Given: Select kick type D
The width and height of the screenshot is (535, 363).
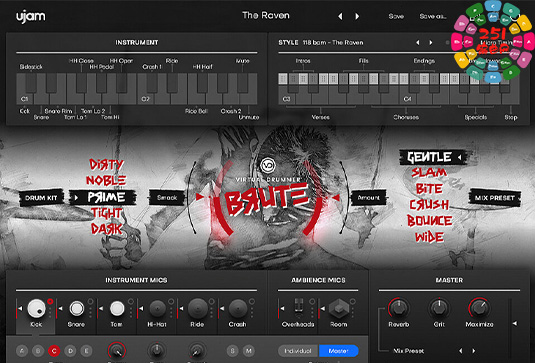Looking at the screenshot, I should pos(70,351).
